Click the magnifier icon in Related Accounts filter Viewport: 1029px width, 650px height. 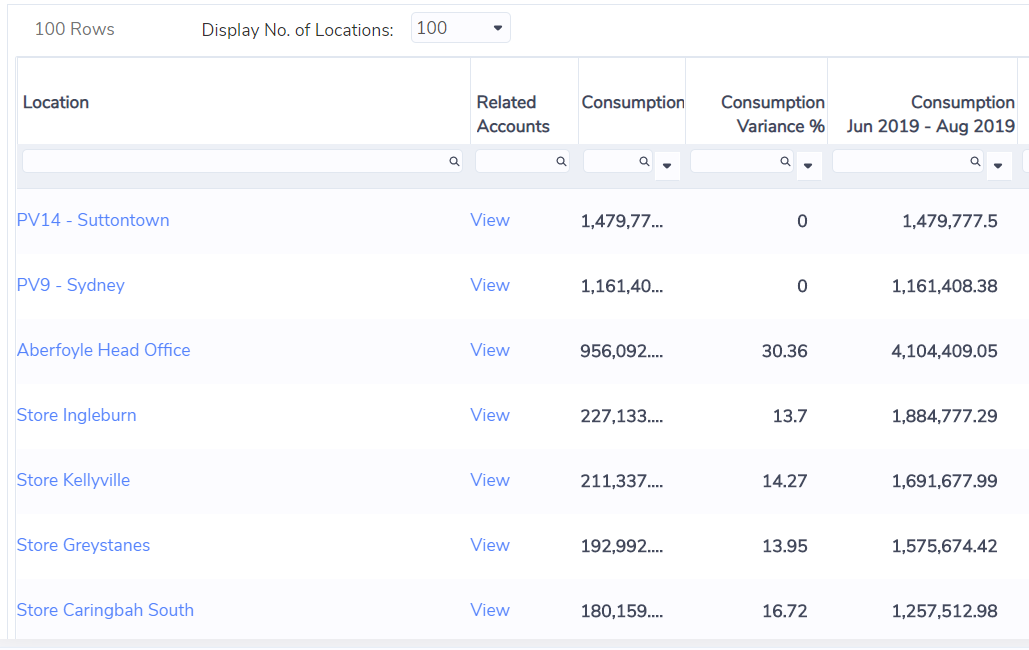[x=561, y=162]
